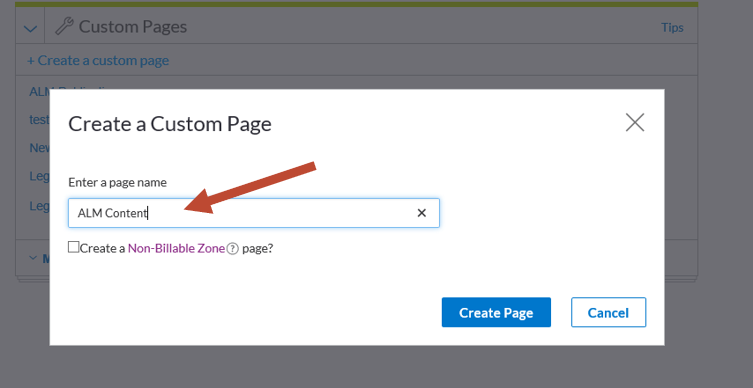The height and width of the screenshot is (388, 753).
Task: Click the wrench icon beside Custom Pages
Action: click(x=64, y=26)
